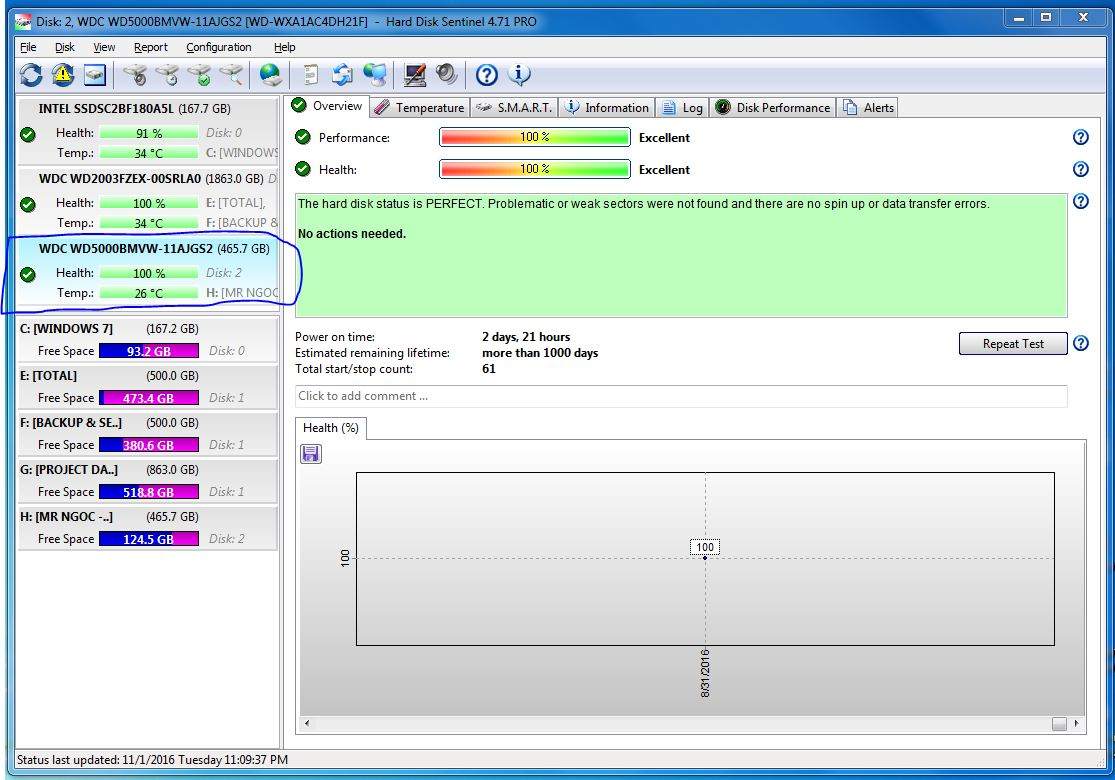Click the 8/31/2016 date label on chart
Viewport: 1115px width, 780px height.
[705, 673]
